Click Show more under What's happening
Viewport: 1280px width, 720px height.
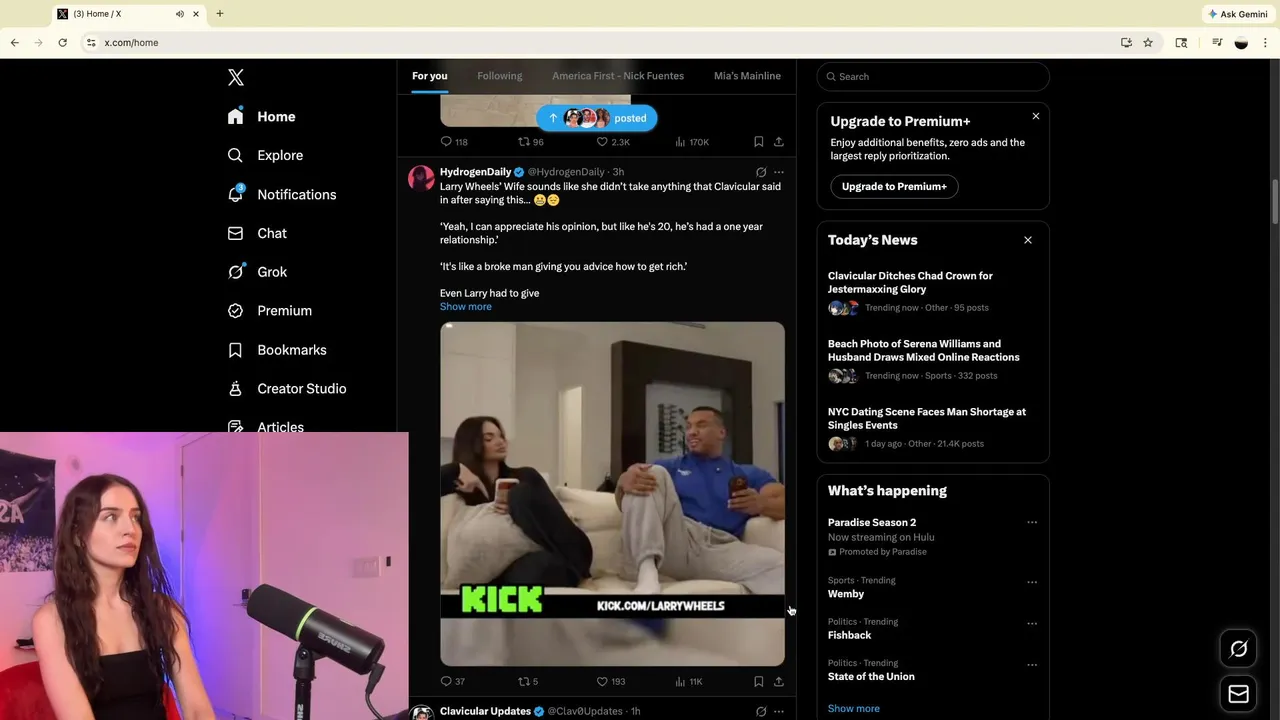[x=854, y=708]
